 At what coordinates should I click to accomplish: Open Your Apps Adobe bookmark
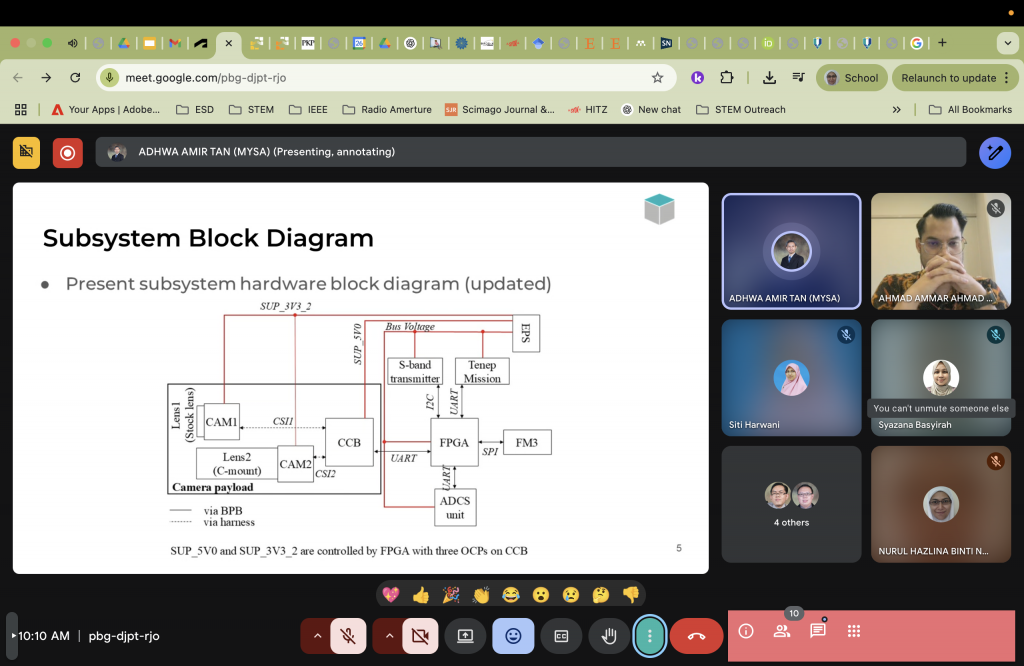[105, 110]
